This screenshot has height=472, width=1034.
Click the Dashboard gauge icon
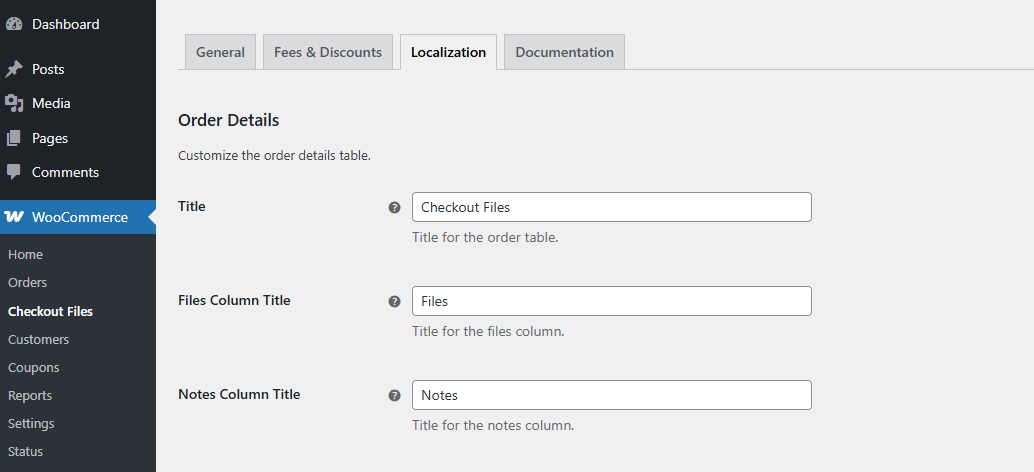[14, 24]
